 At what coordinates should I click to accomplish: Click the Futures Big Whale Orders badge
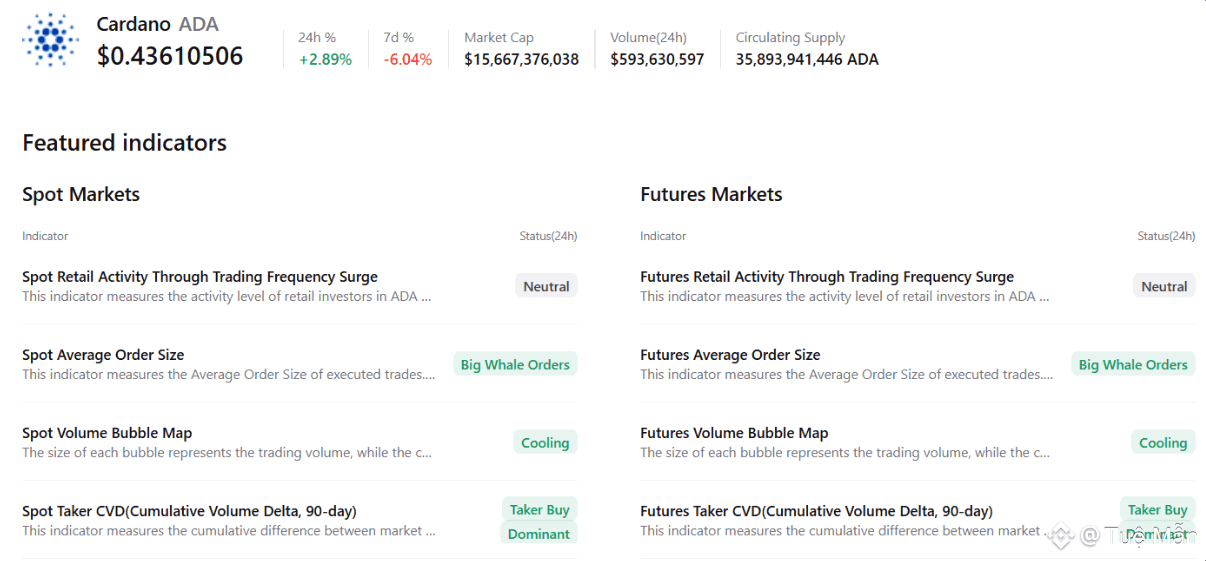click(x=1133, y=365)
